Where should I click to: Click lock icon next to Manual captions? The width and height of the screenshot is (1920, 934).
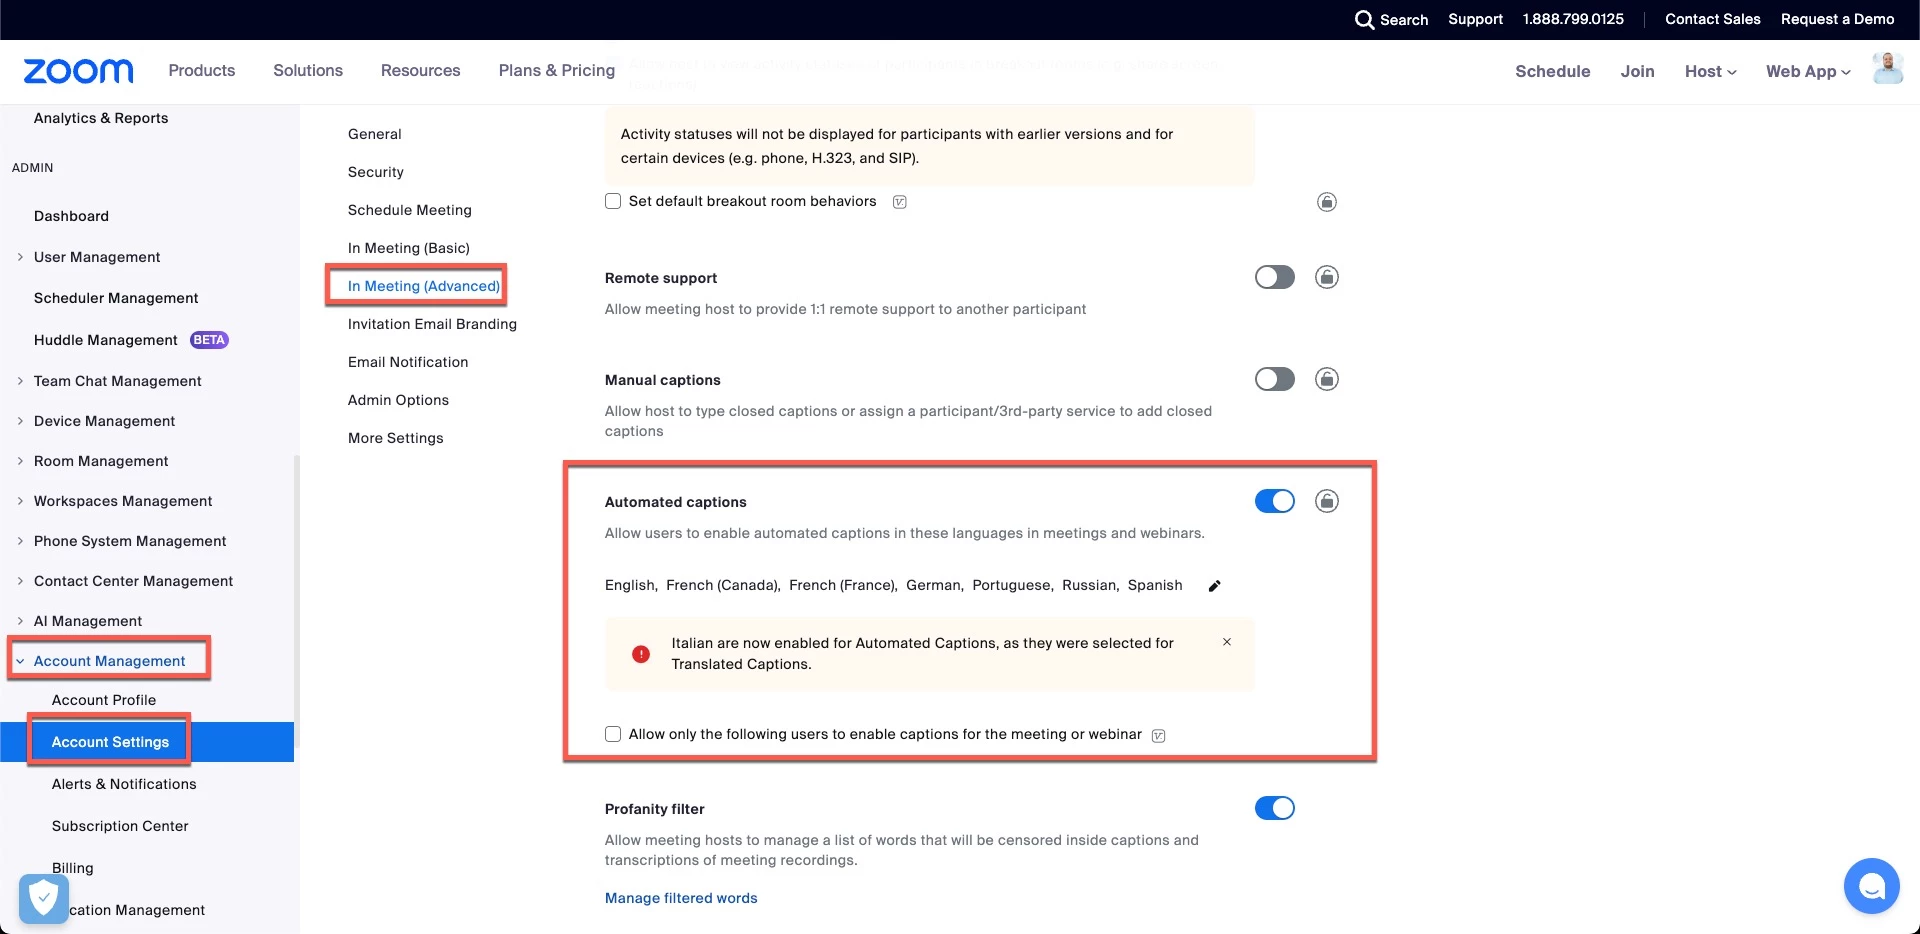click(x=1327, y=379)
